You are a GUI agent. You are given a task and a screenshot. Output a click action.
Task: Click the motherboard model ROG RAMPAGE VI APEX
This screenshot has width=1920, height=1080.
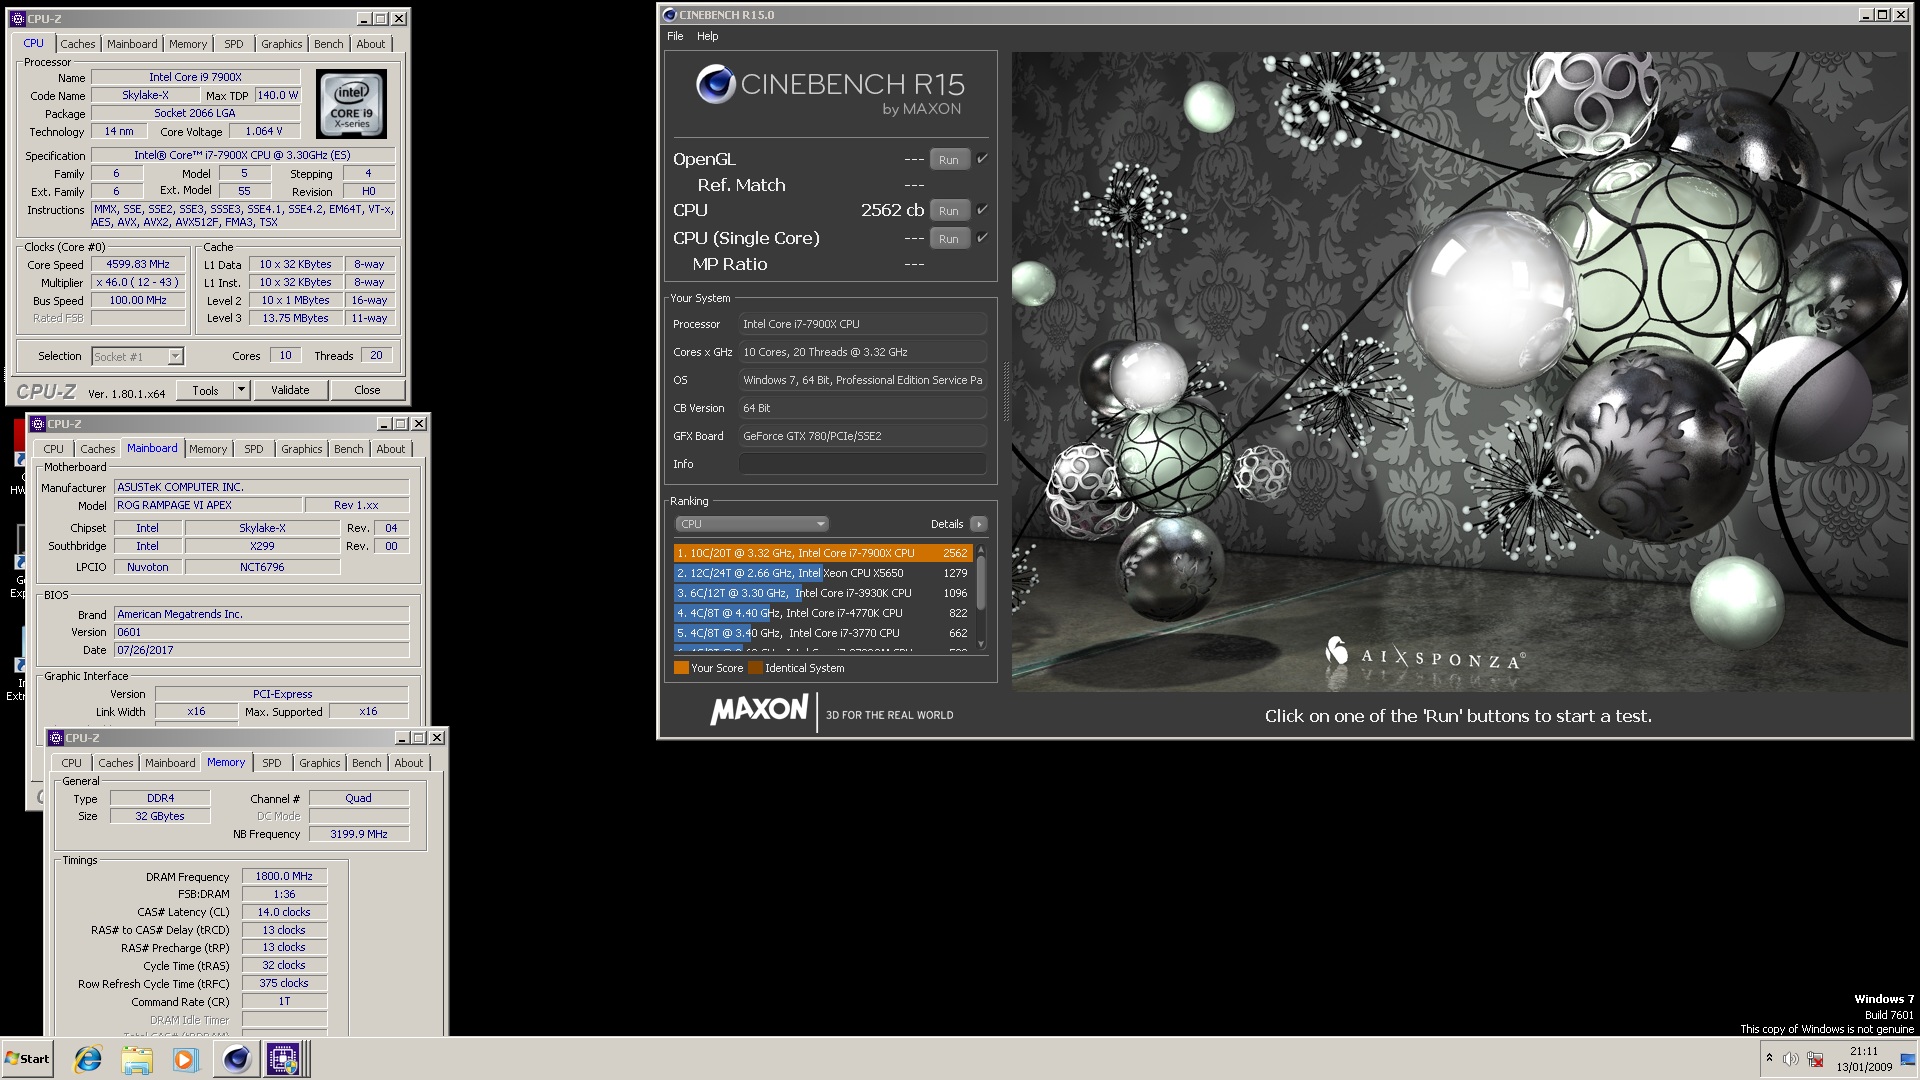[208, 505]
